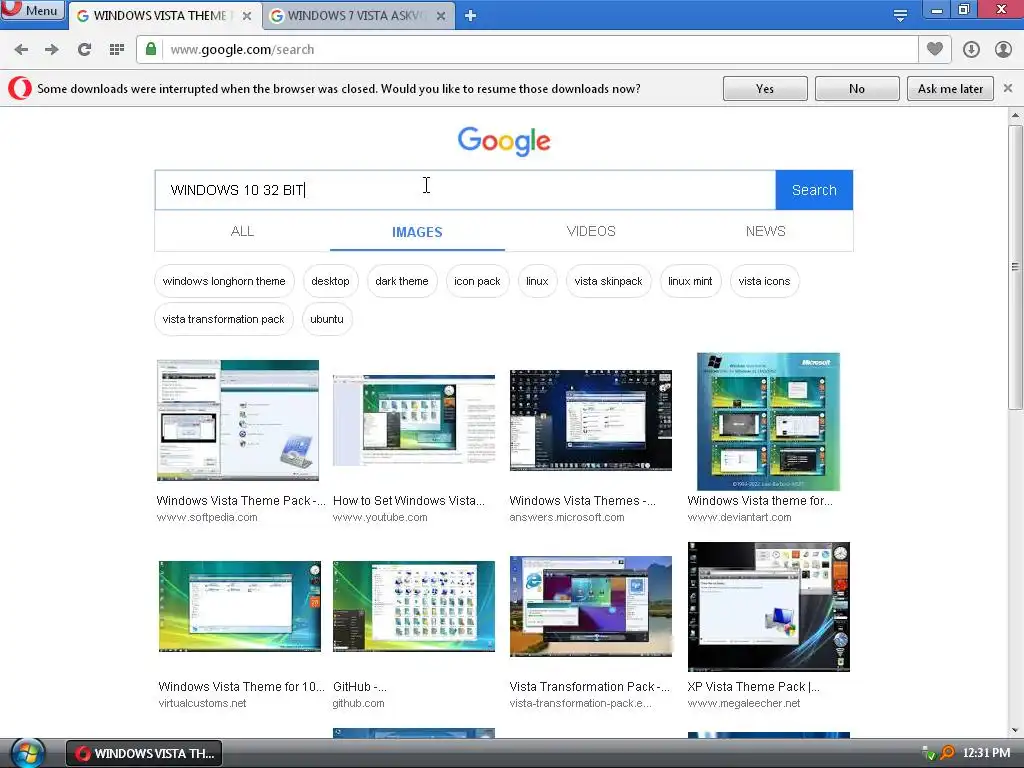The image size is (1024, 768).
Task: Select the WINDOWS VISTA THEME tab
Action: pos(163,16)
